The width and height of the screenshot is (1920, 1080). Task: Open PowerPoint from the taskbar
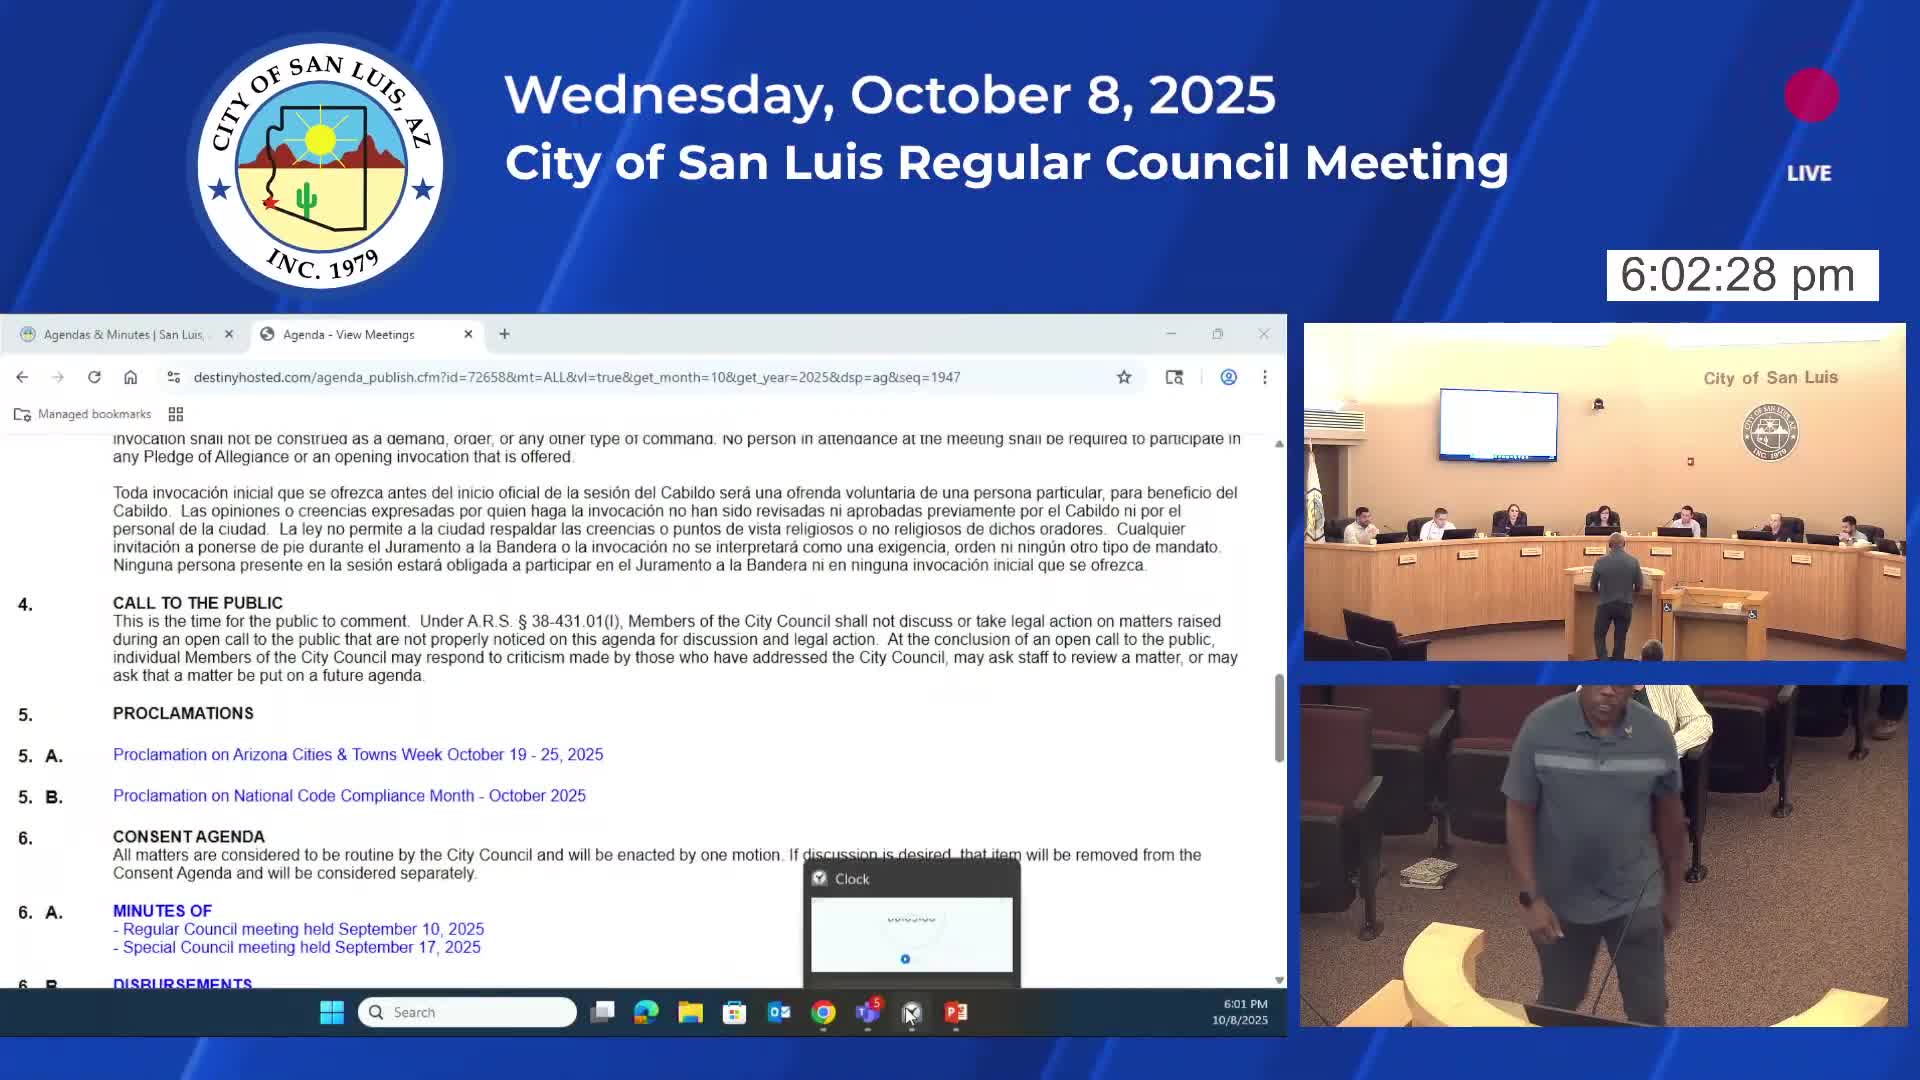(x=955, y=1013)
